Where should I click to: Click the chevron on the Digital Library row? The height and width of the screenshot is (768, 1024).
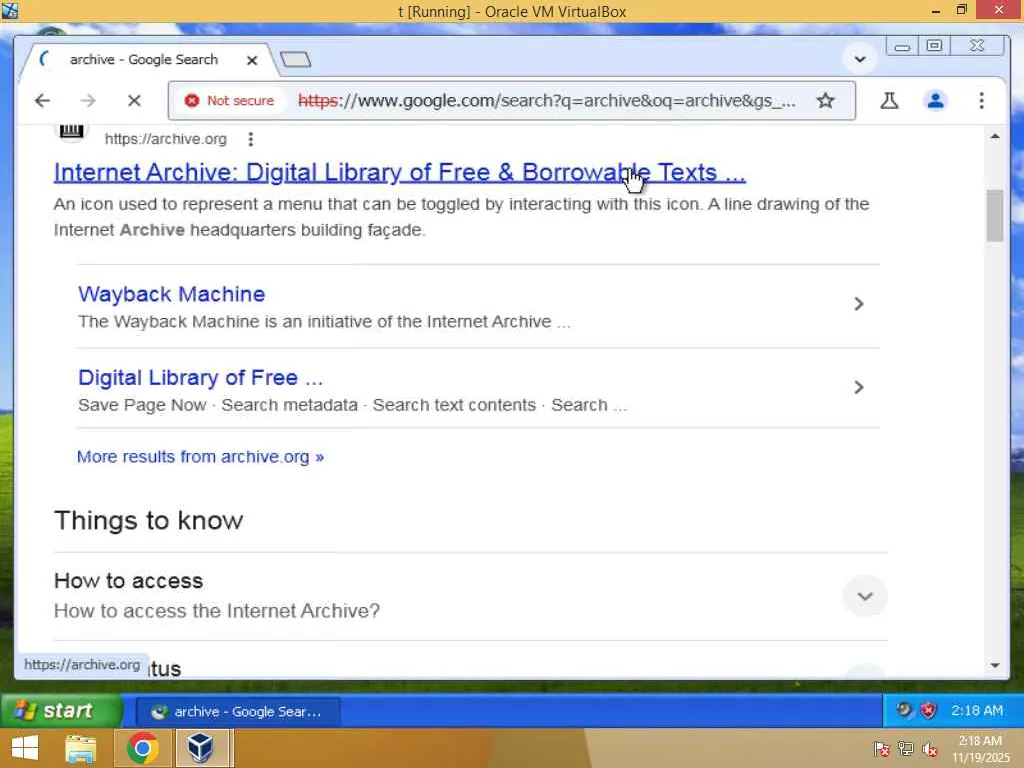click(x=859, y=388)
